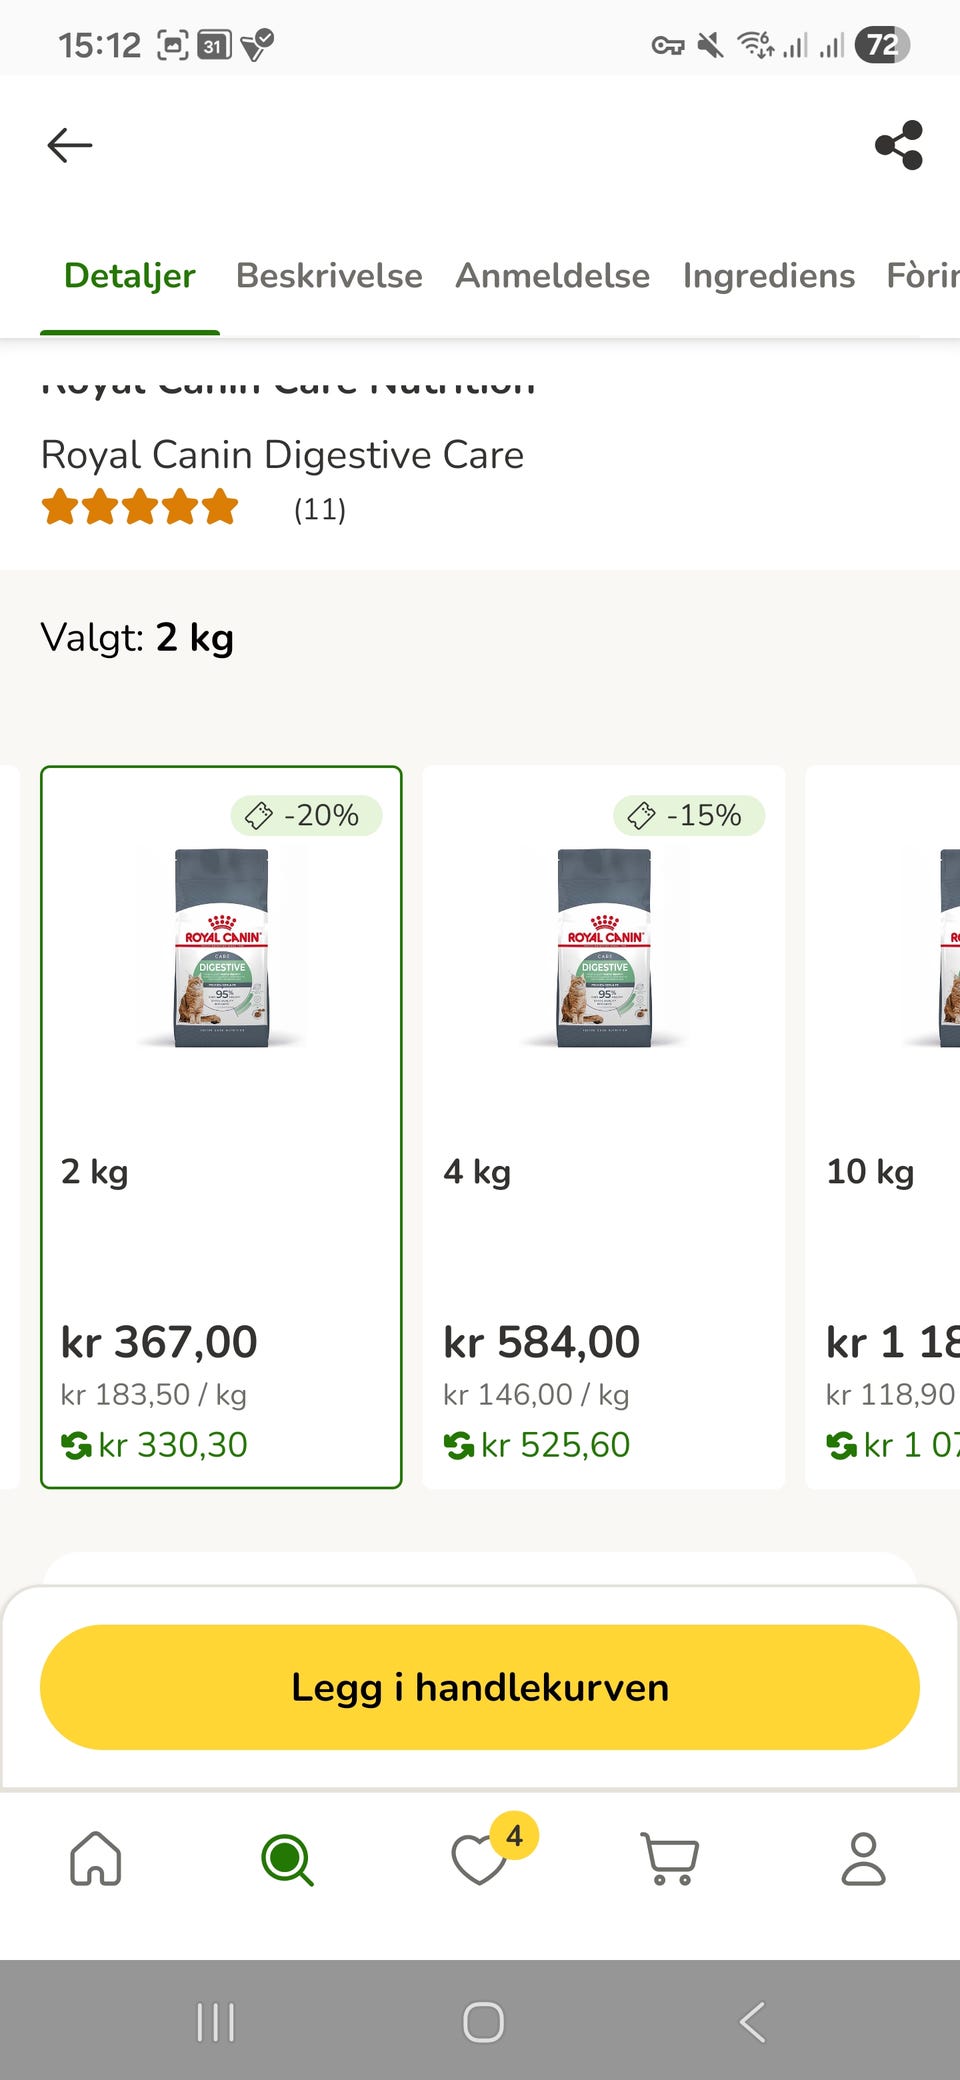Open the (11) reviews count link
Image resolution: width=960 pixels, height=2080 pixels.
[320, 510]
